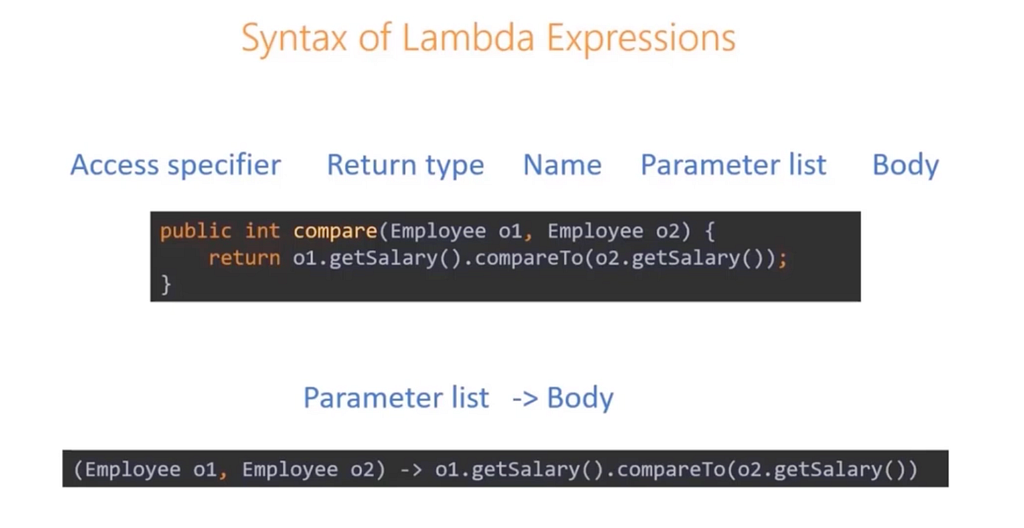Click the 'Syntax of Lambda Expressions' title

tap(488, 39)
